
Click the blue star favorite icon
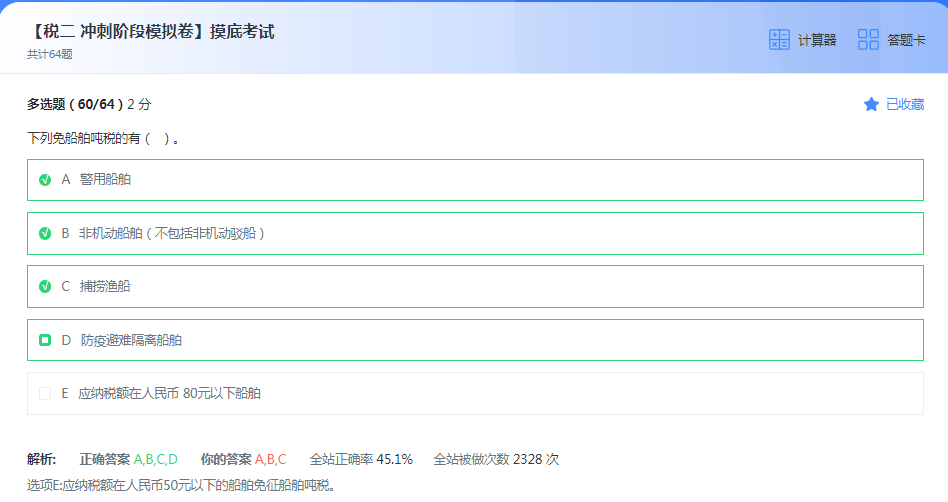click(871, 104)
